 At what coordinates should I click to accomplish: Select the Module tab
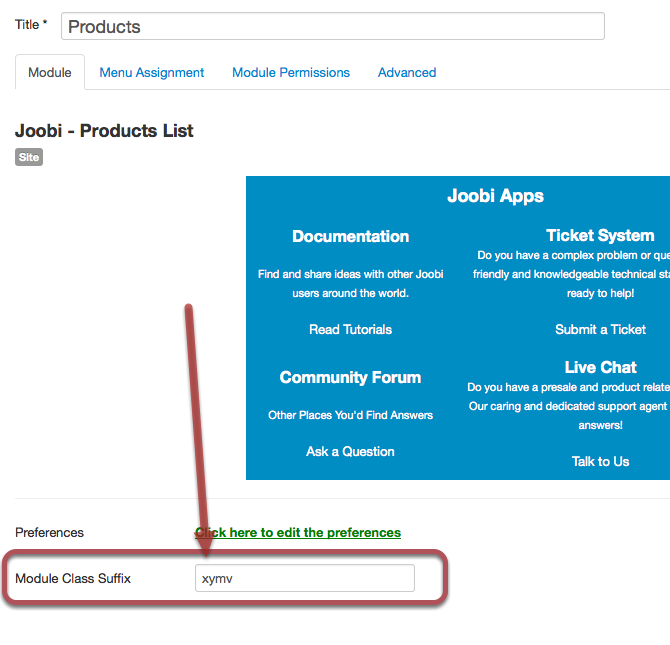tap(50, 72)
